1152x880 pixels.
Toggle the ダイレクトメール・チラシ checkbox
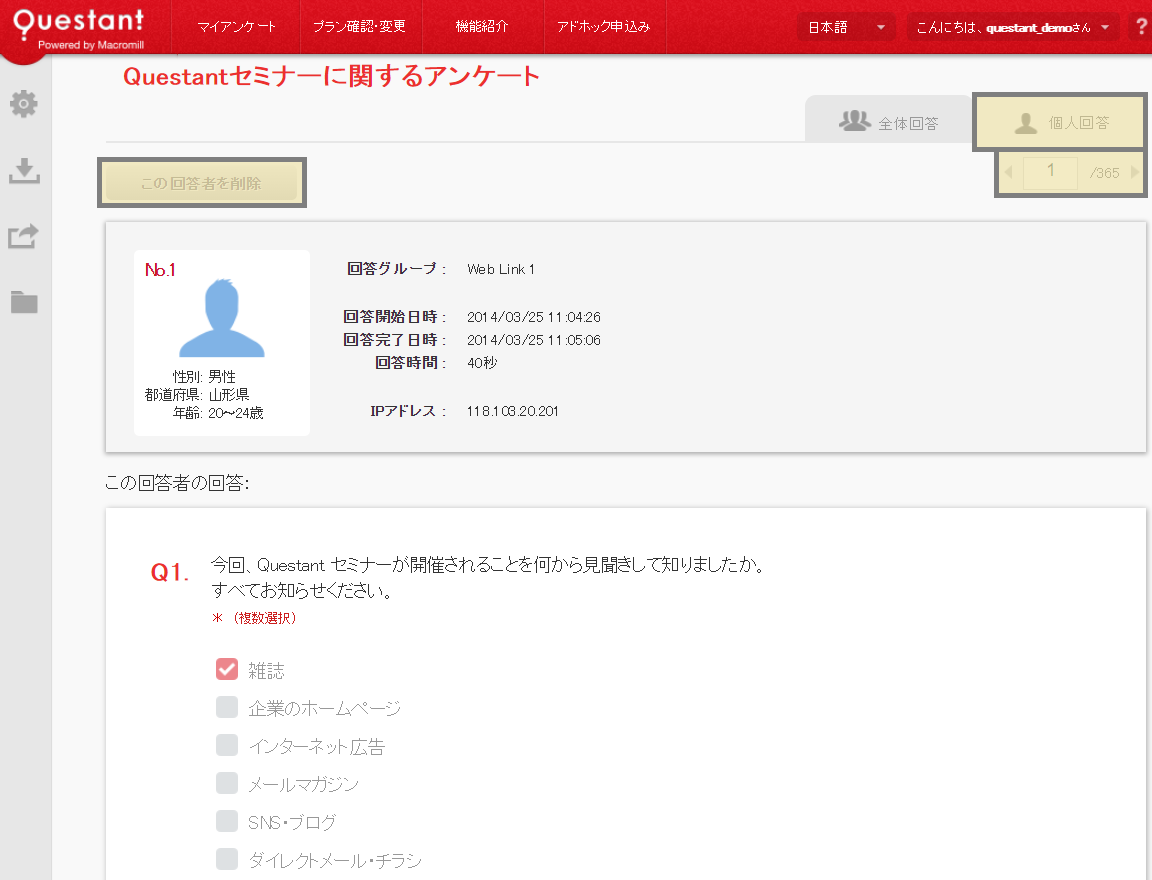pos(227,859)
